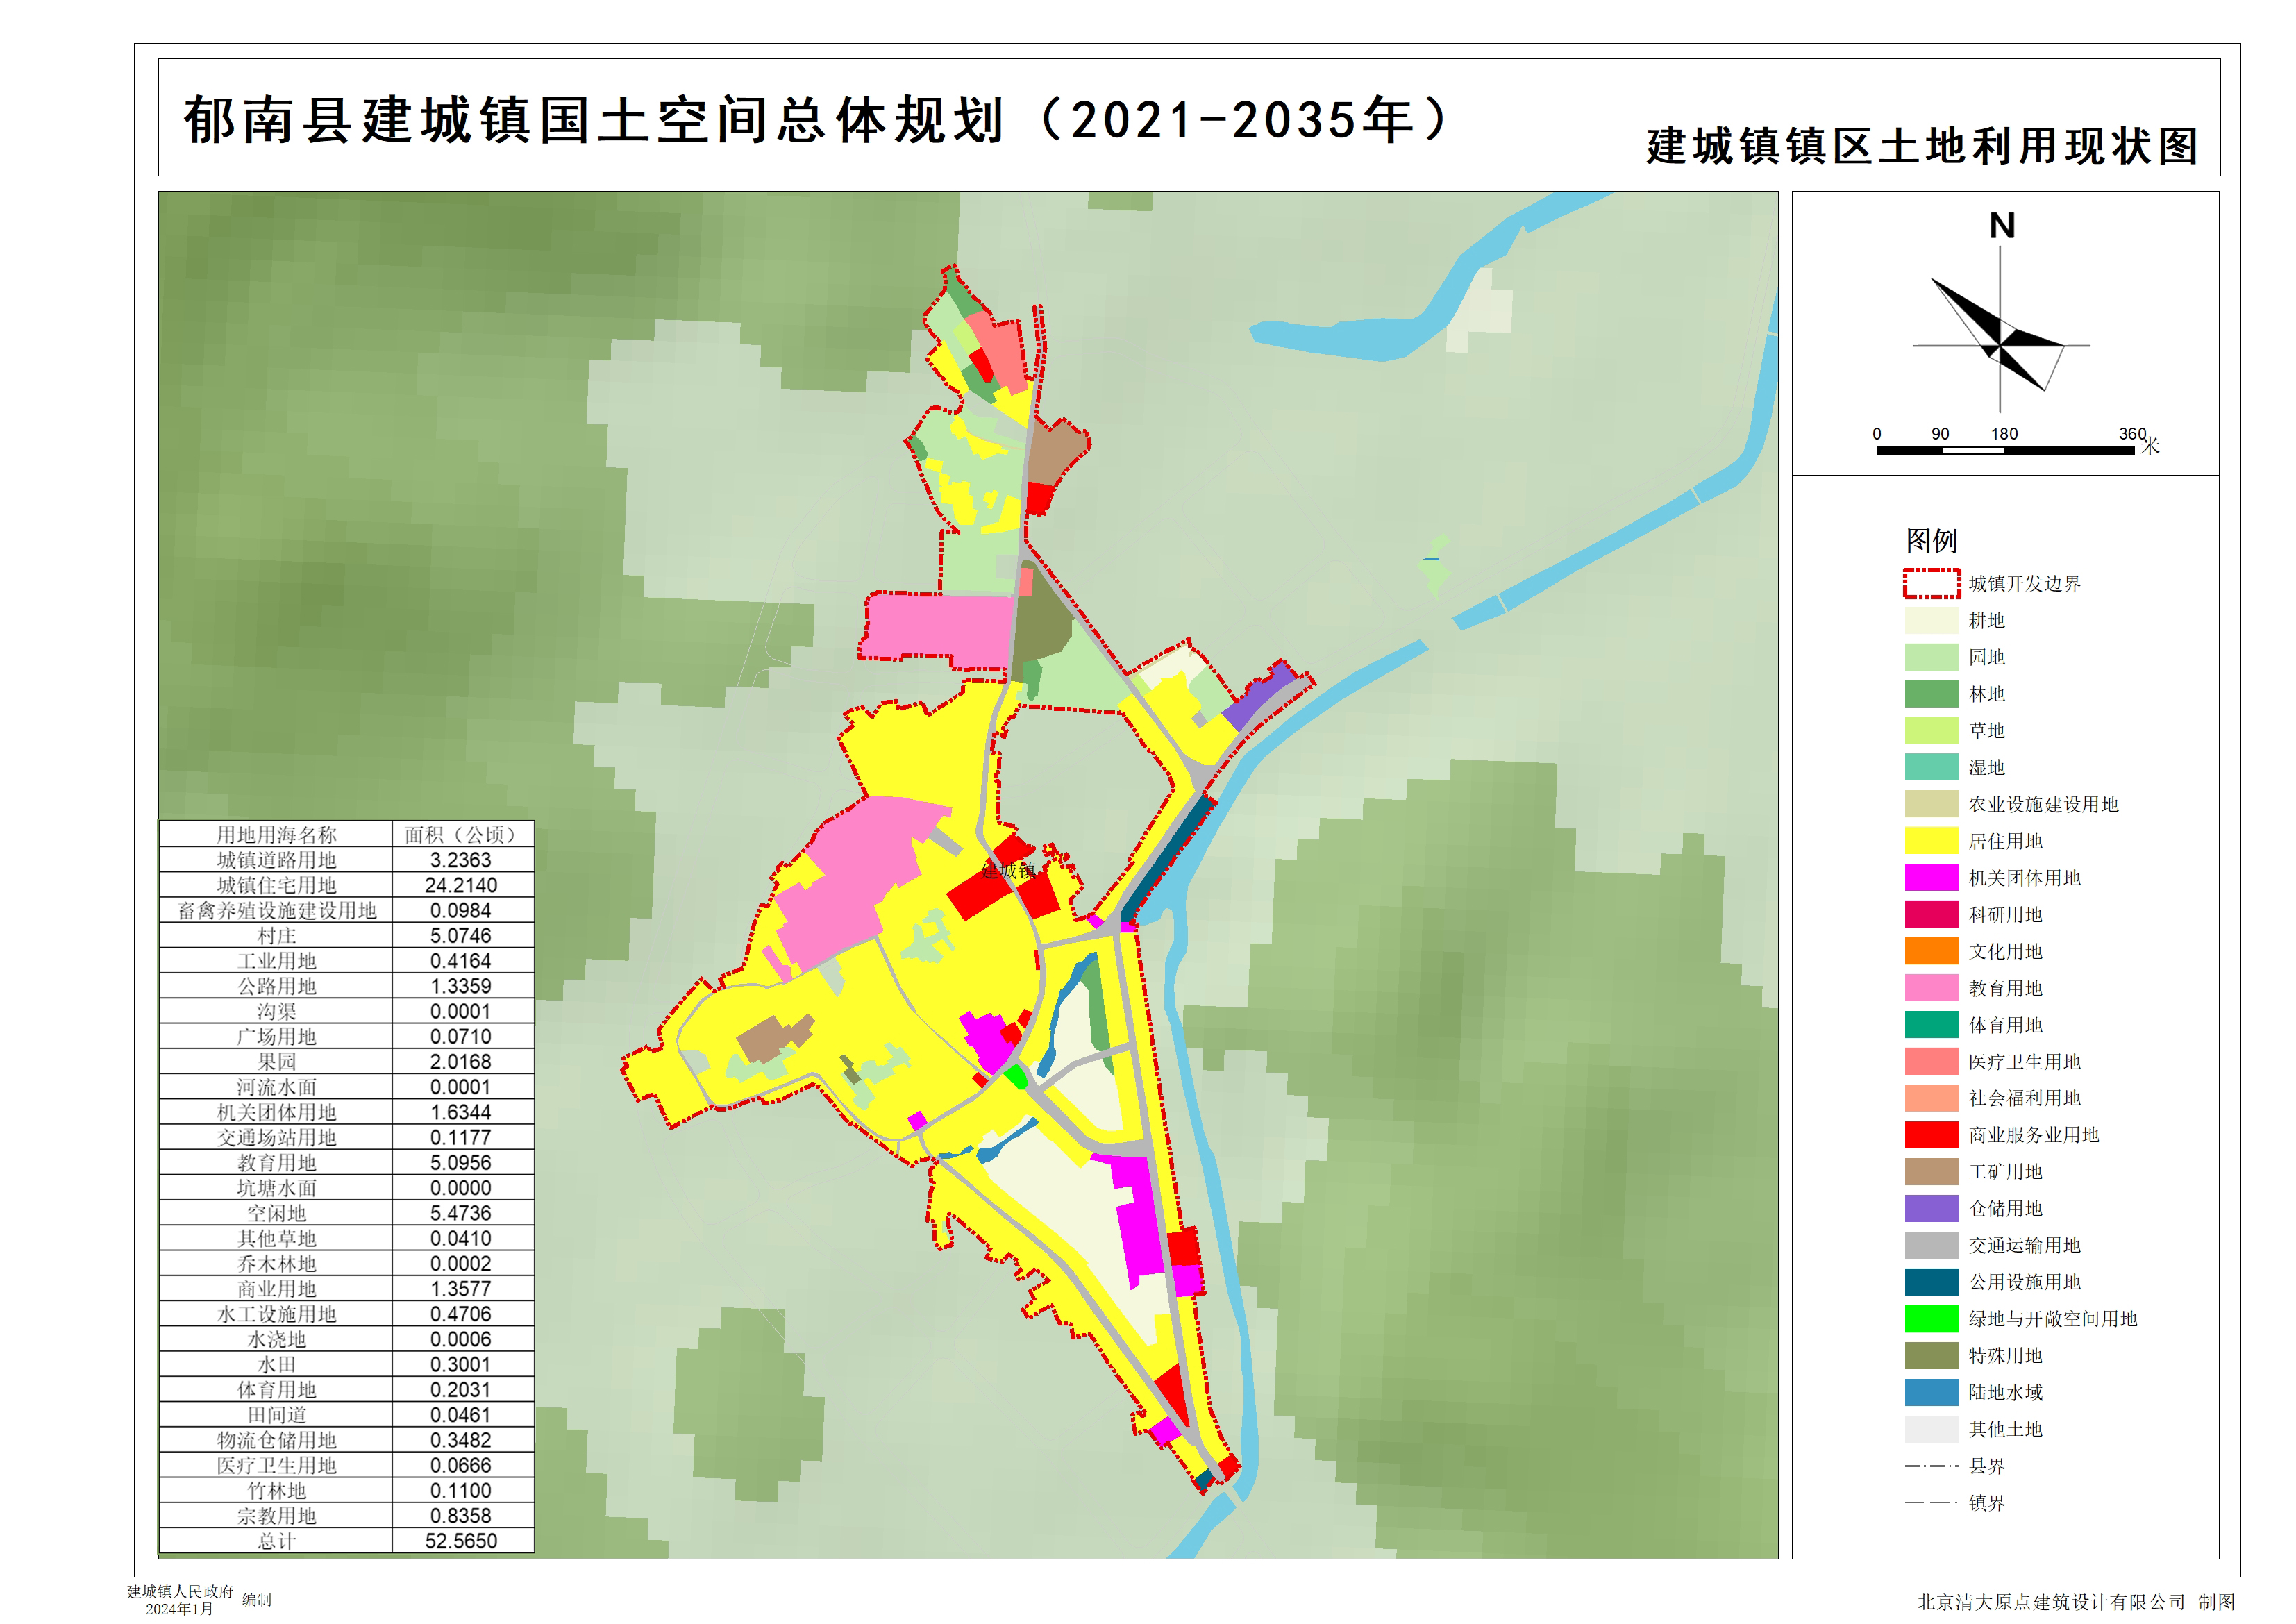Click the total value 52.5650

[x=461, y=1541]
